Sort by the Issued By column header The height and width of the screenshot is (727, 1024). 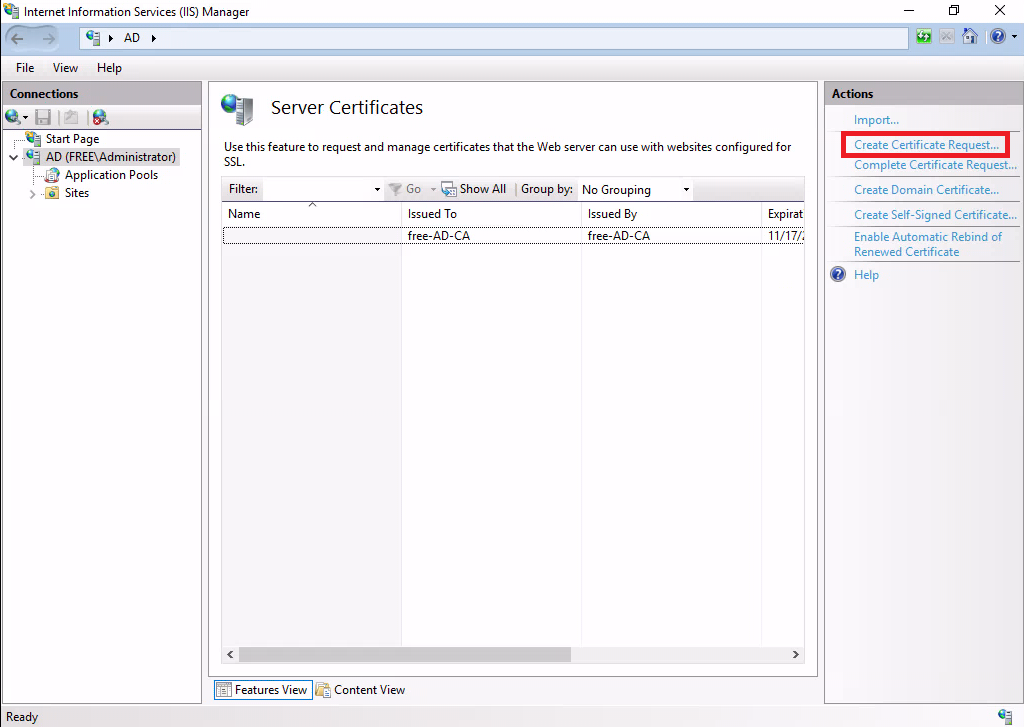pos(671,214)
